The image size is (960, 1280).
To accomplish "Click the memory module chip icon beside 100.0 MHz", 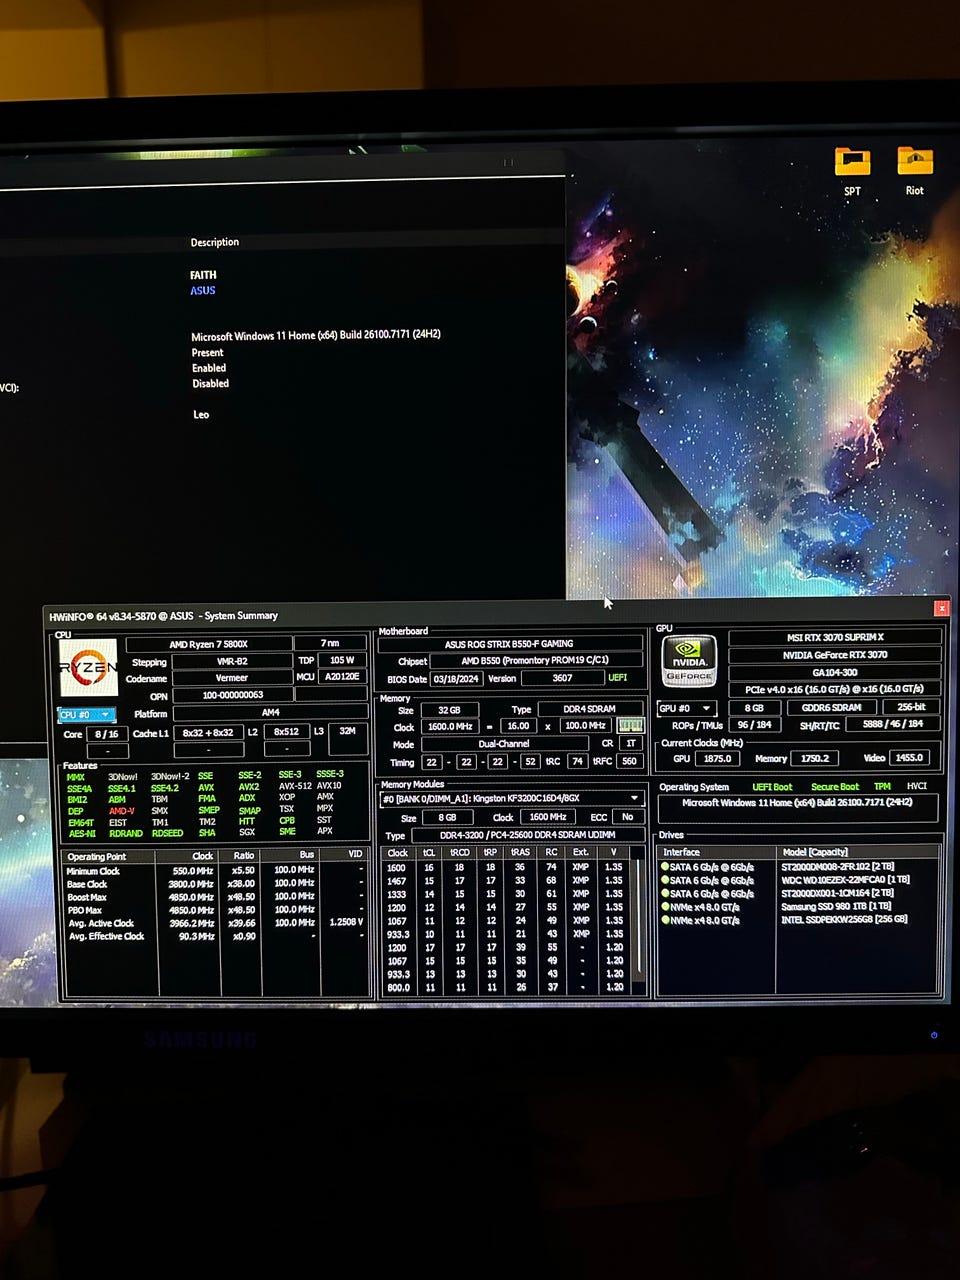I will click(630, 725).
